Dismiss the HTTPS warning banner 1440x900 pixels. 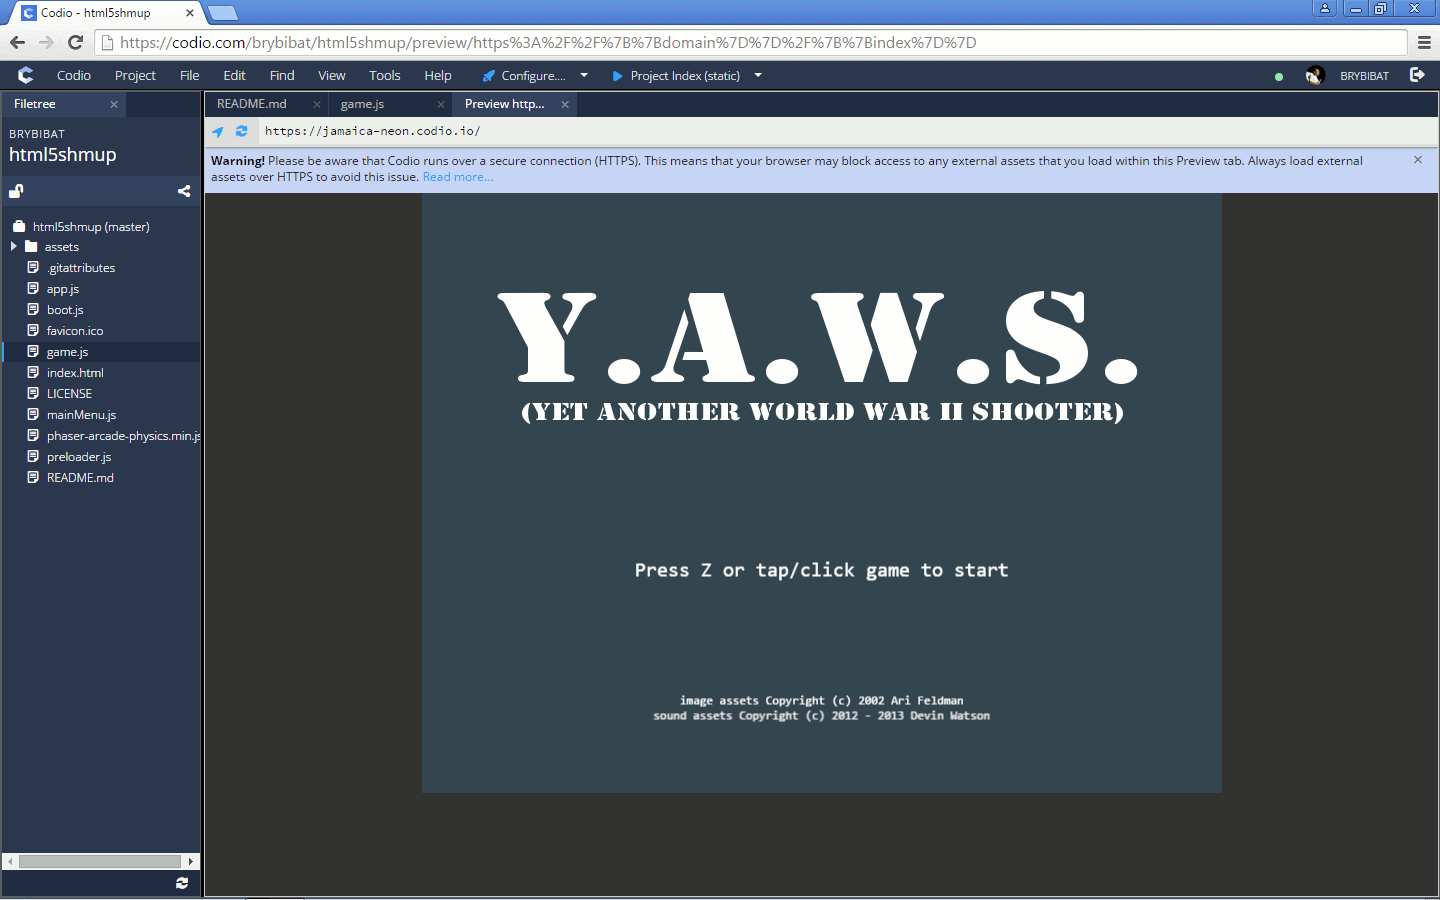pyautogui.click(x=1417, y=160)
